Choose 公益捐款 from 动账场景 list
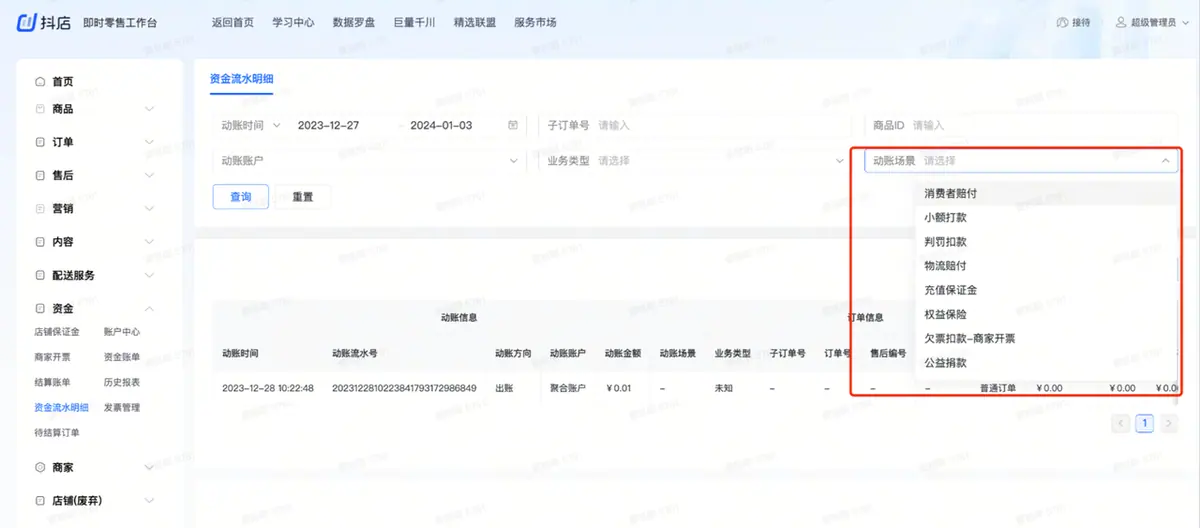This screenshot has width=1200, height=528. pyautogui.click(x=1046, y=363)
